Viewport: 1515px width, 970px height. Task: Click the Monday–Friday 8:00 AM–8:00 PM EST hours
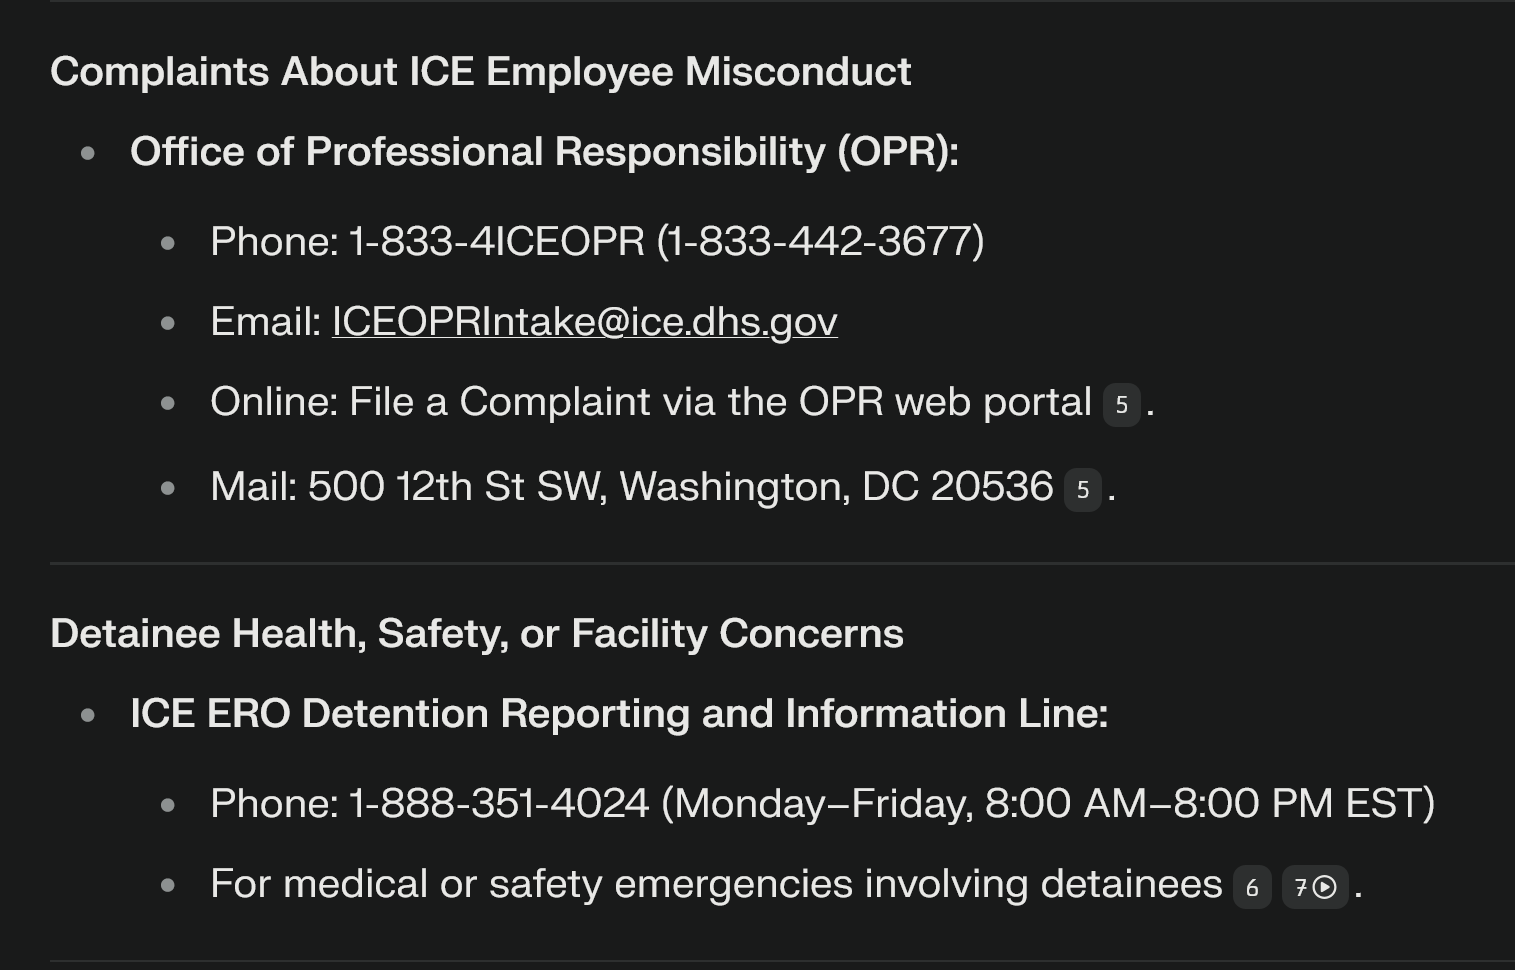coord(1048,804)
